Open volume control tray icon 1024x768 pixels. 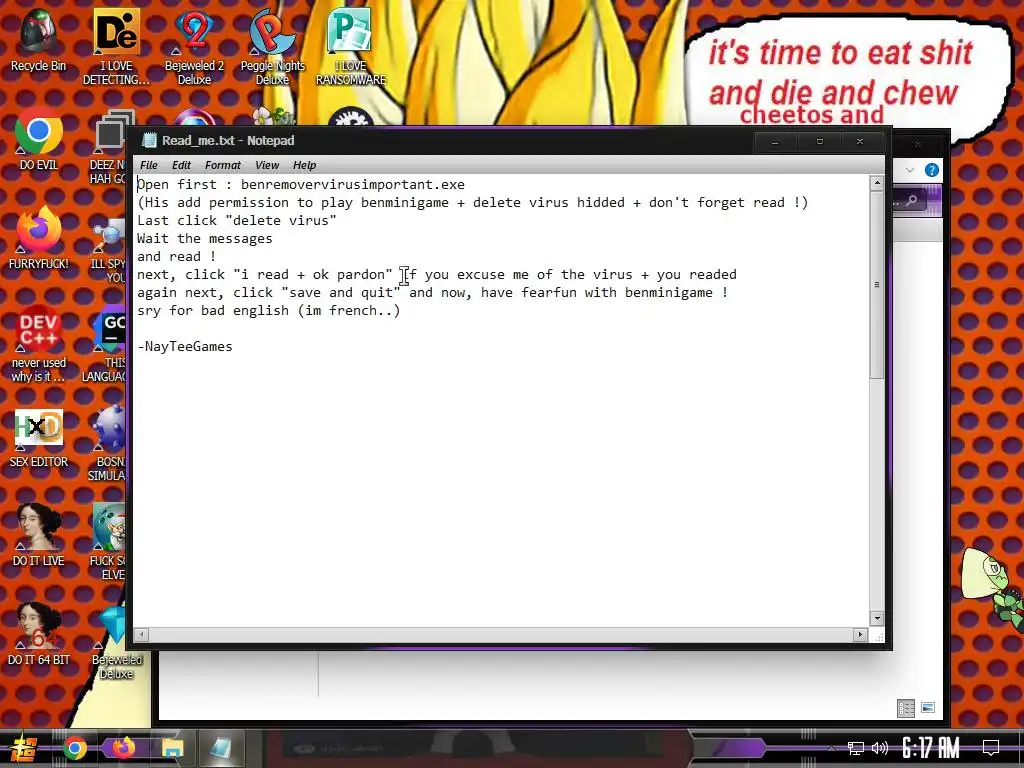tap(880, 748)
